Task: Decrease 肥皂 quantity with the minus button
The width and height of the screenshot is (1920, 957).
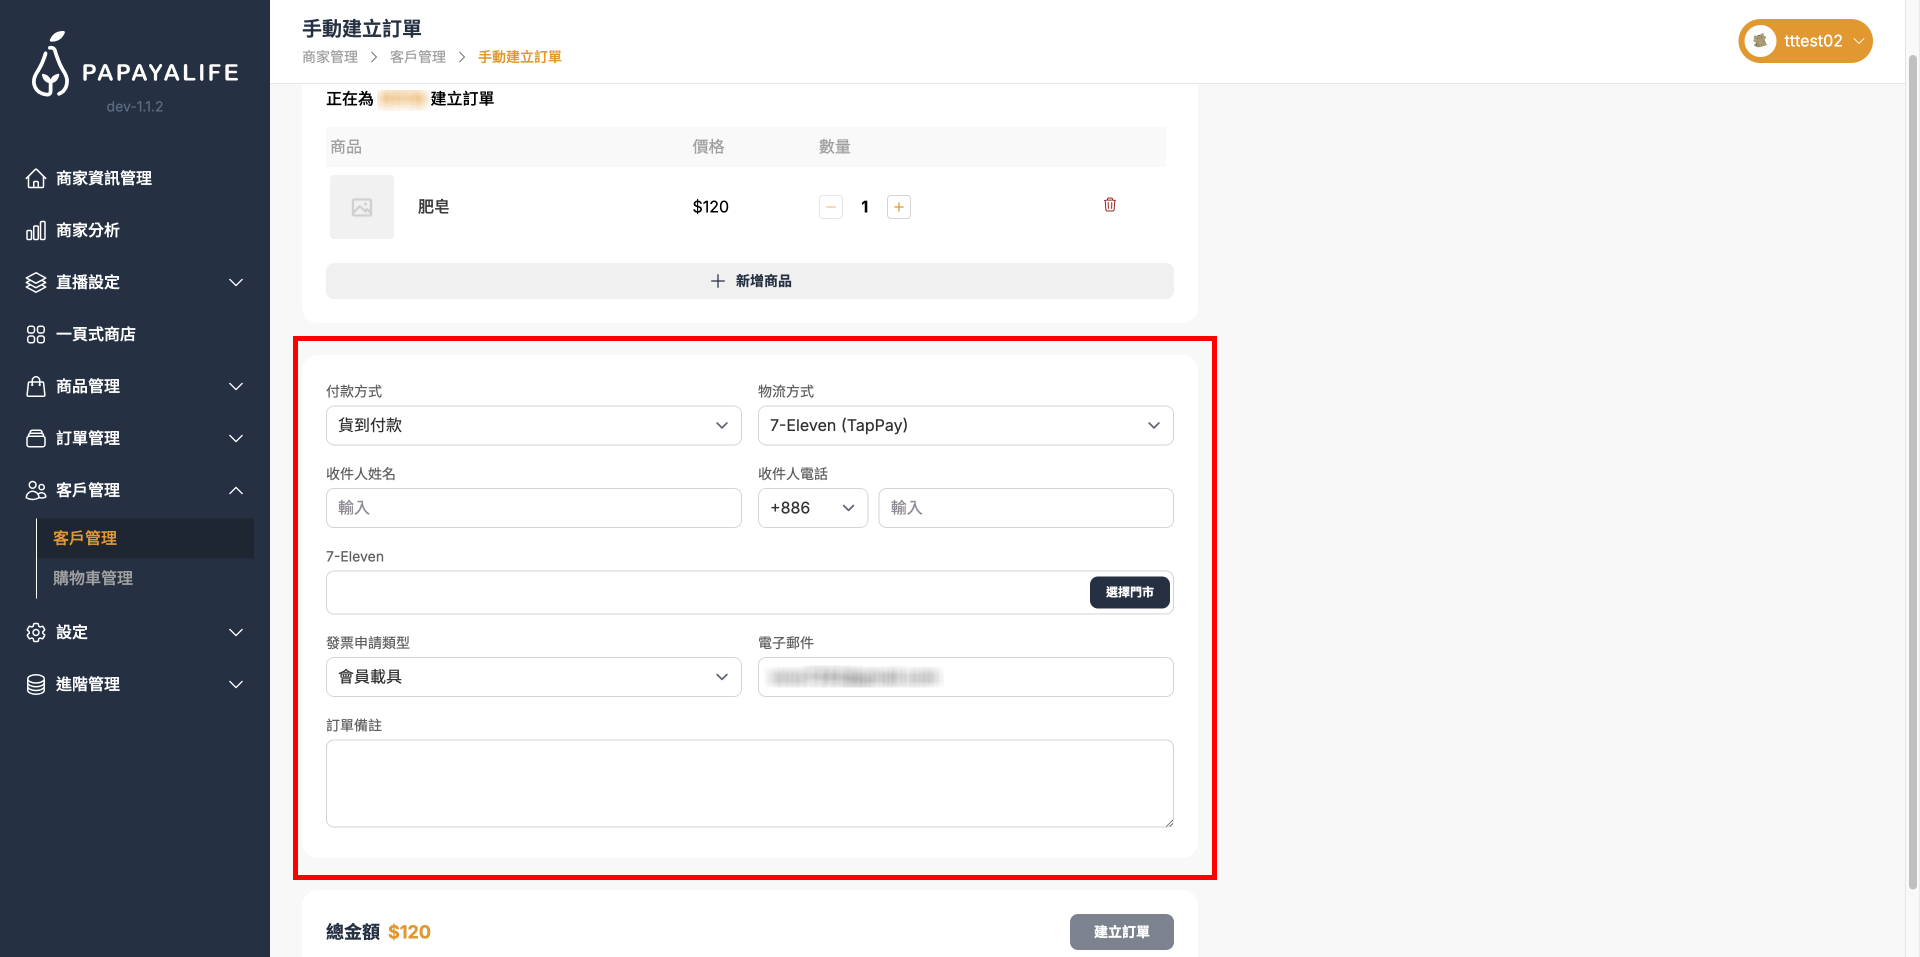Action: 830,207
